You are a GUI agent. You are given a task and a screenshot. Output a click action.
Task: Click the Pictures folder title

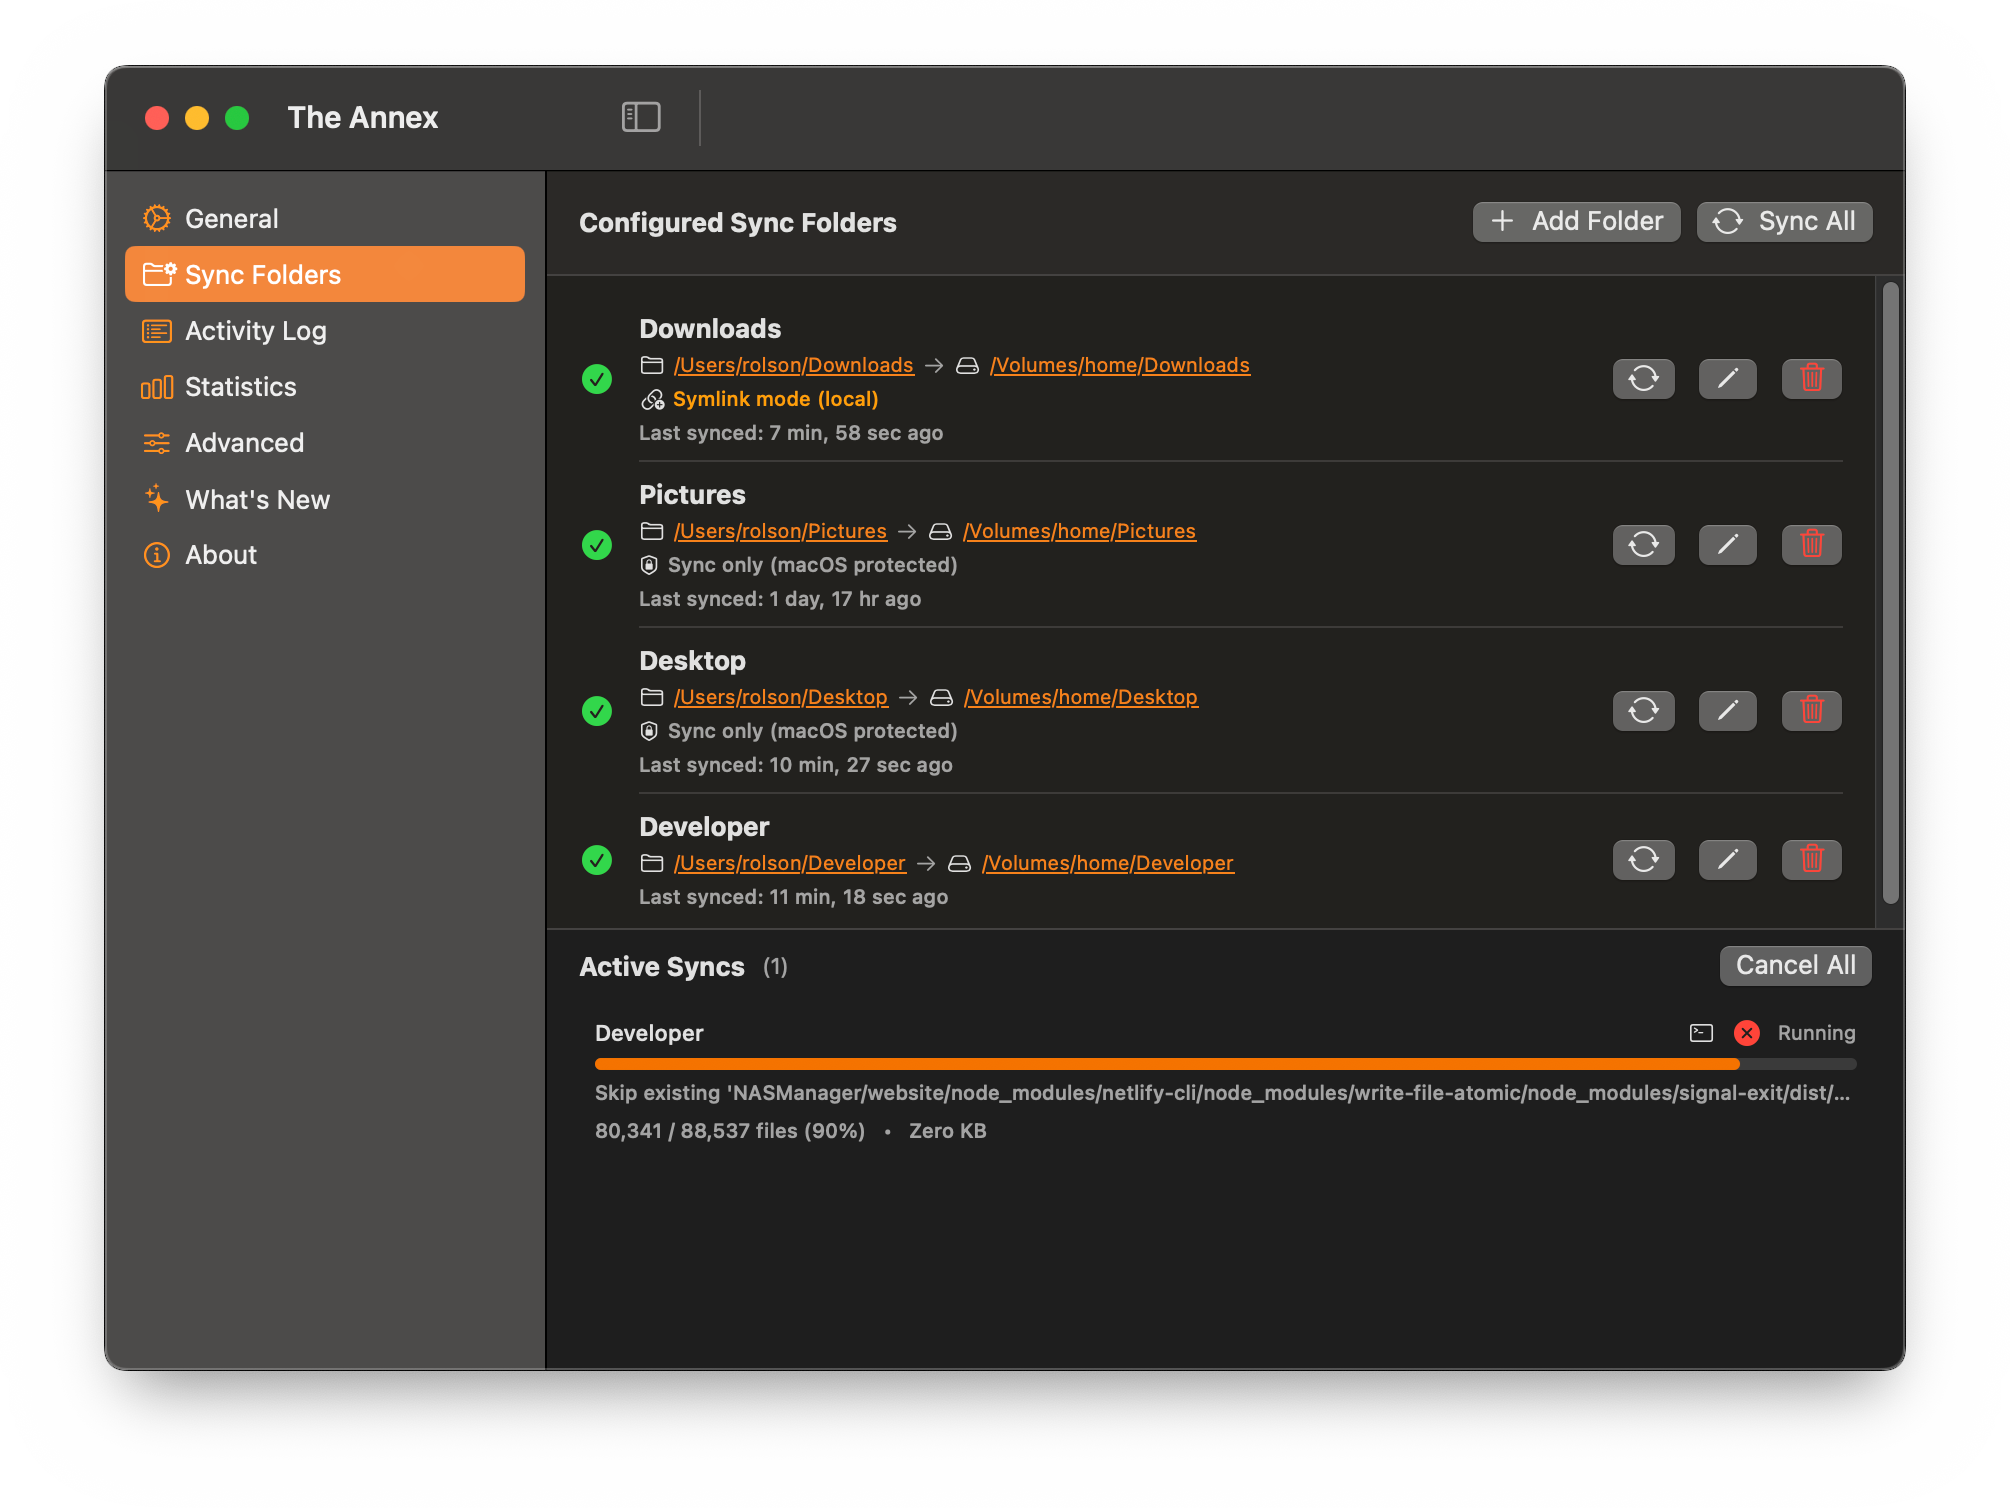(692, 495)
